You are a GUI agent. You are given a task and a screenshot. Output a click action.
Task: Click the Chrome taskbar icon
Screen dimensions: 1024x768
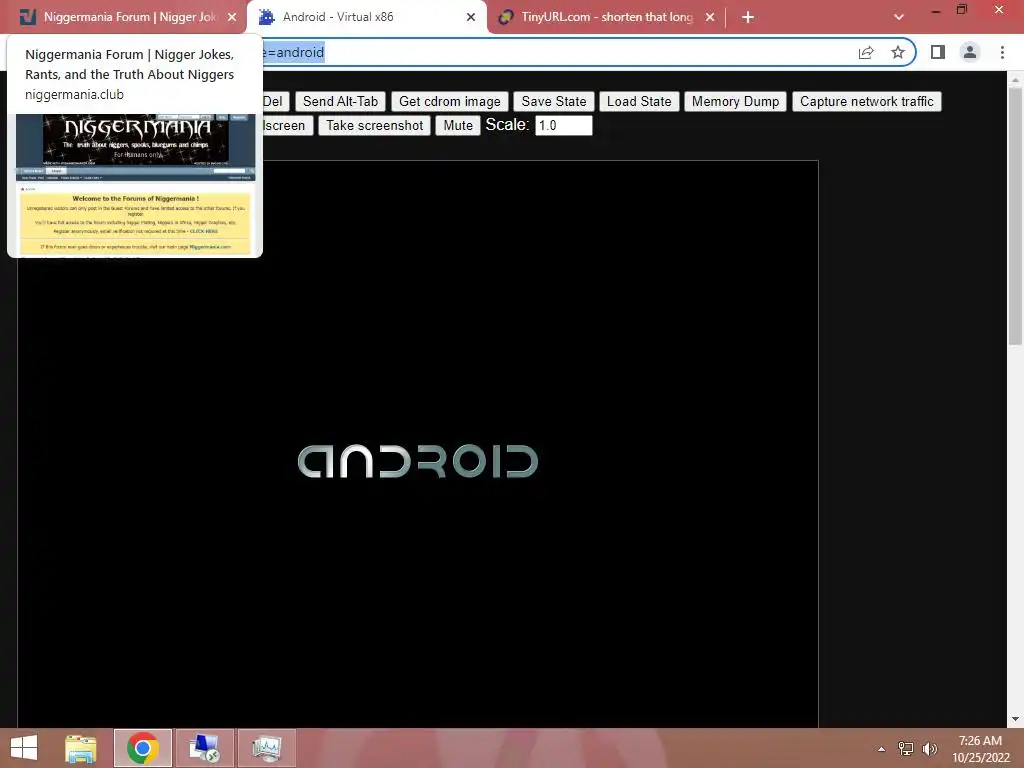(x=143, y=748)
